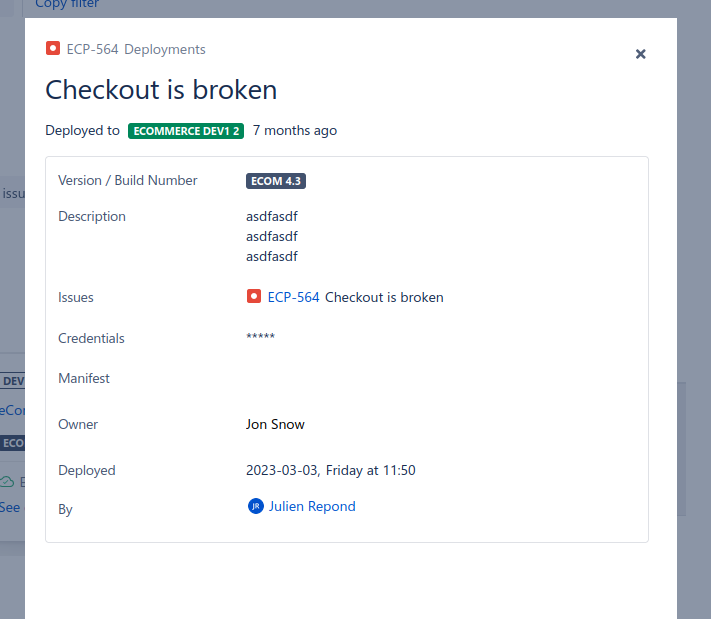The height and width of the screenshot is (619, 711).
Task: Click the masked Credentials value
Action: pos(260,337)
